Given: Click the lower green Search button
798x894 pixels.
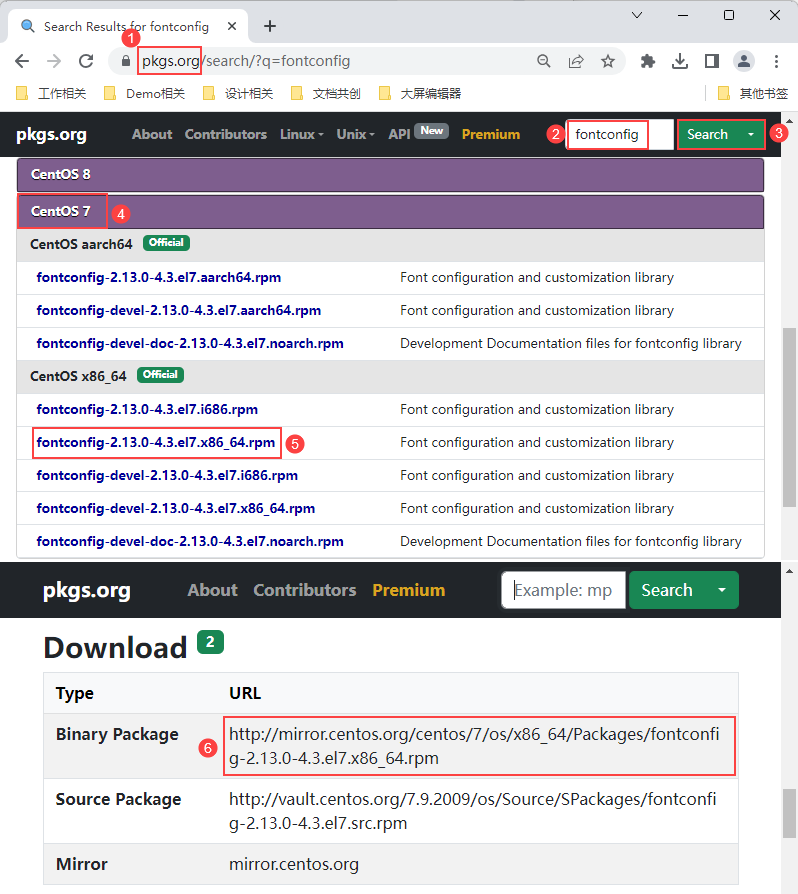Looking at the screenshot, I should [667, 591].
